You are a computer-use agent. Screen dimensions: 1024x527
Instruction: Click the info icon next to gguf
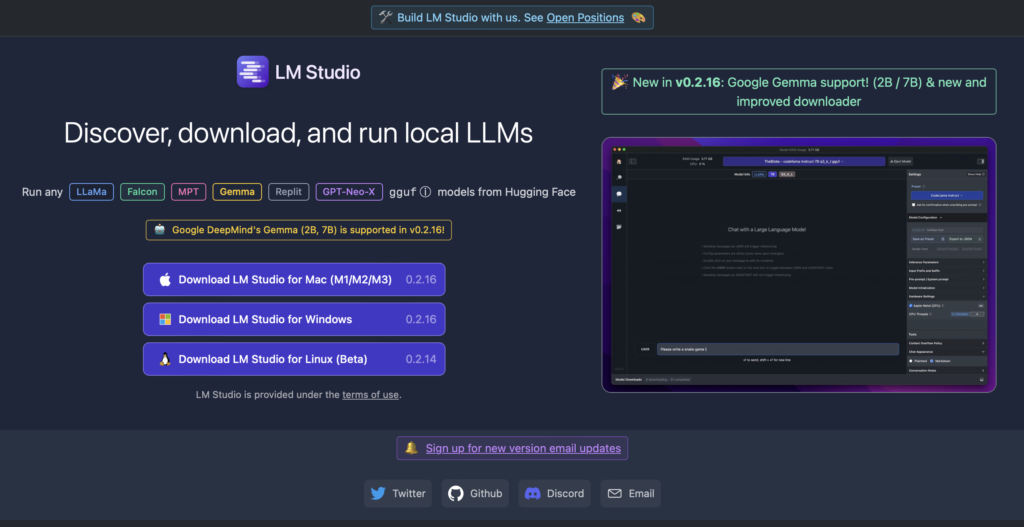425,192
